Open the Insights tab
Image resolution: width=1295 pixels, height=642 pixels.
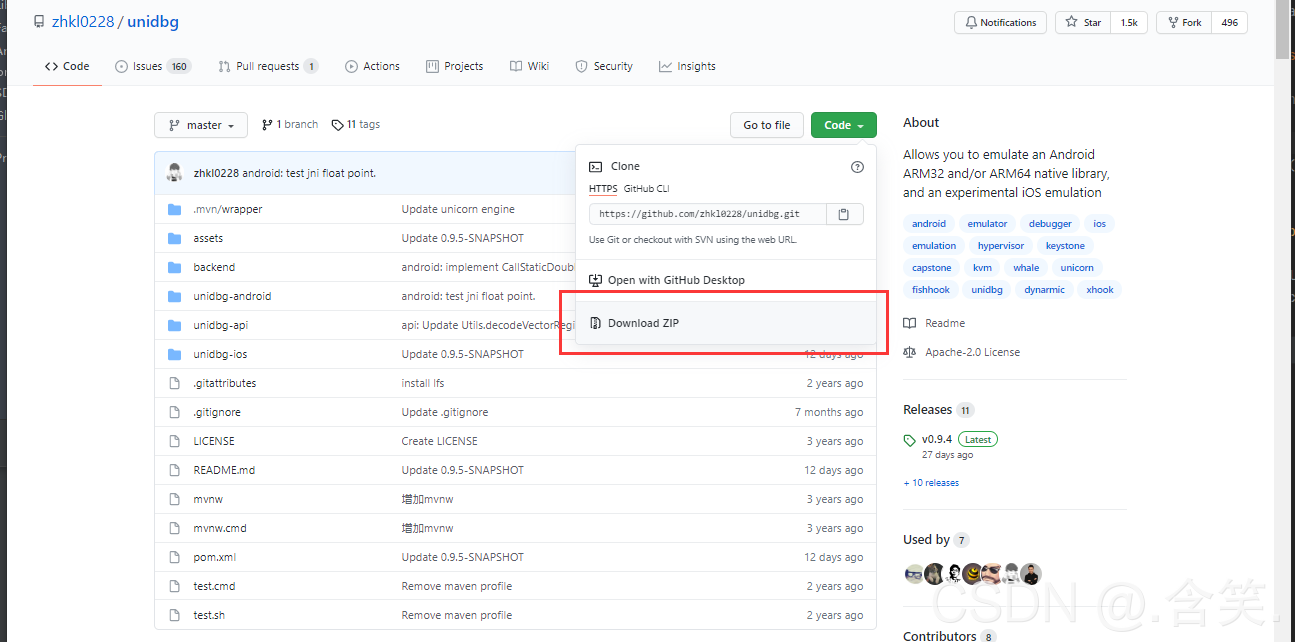[x=687, y=66]
